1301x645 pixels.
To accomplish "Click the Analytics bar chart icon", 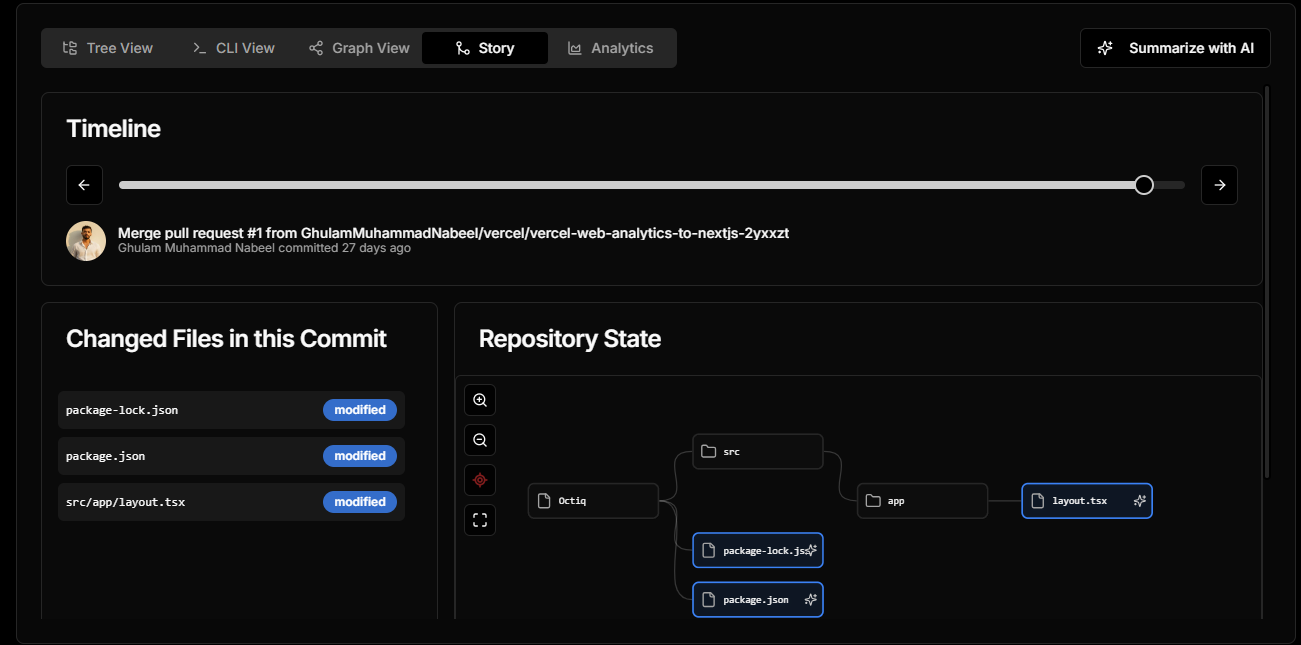I will (x=575, y=48).
